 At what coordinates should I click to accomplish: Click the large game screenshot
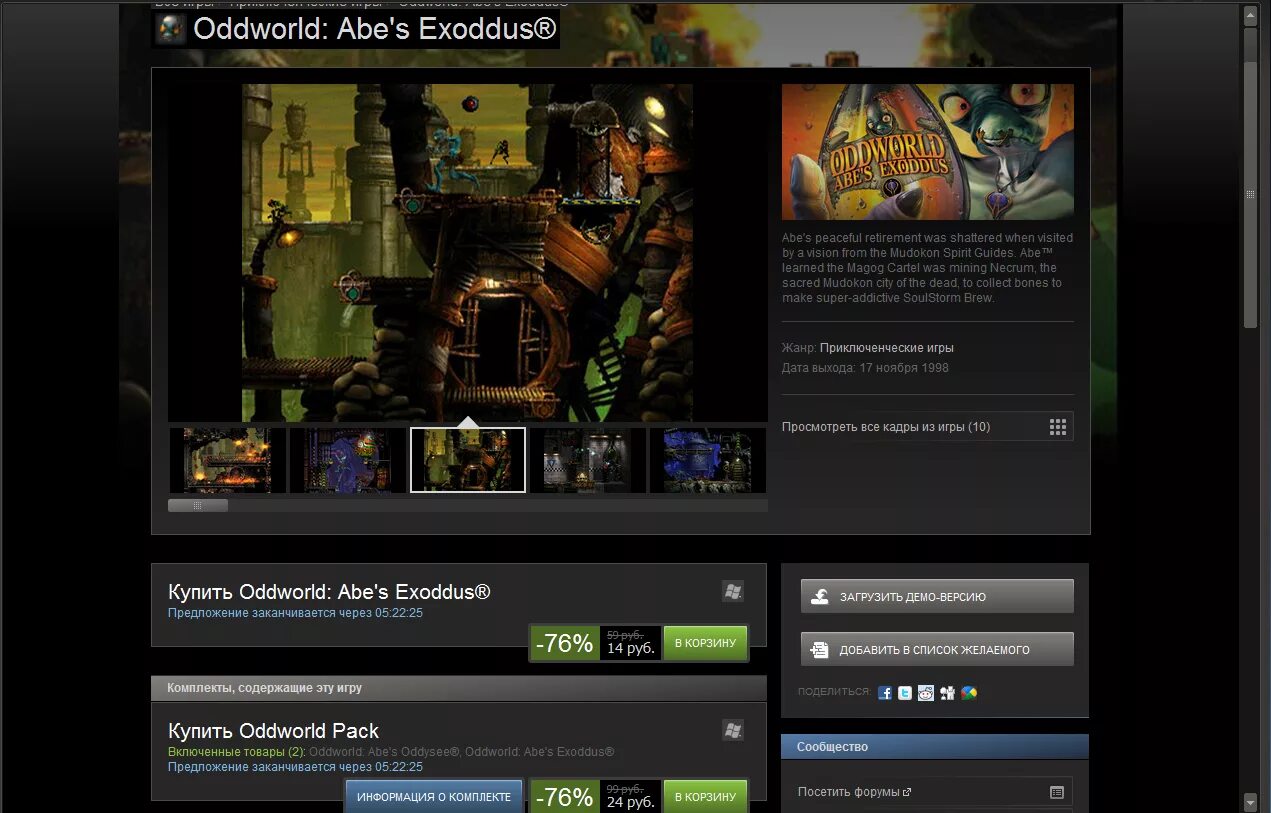click(x=467, y=252)
